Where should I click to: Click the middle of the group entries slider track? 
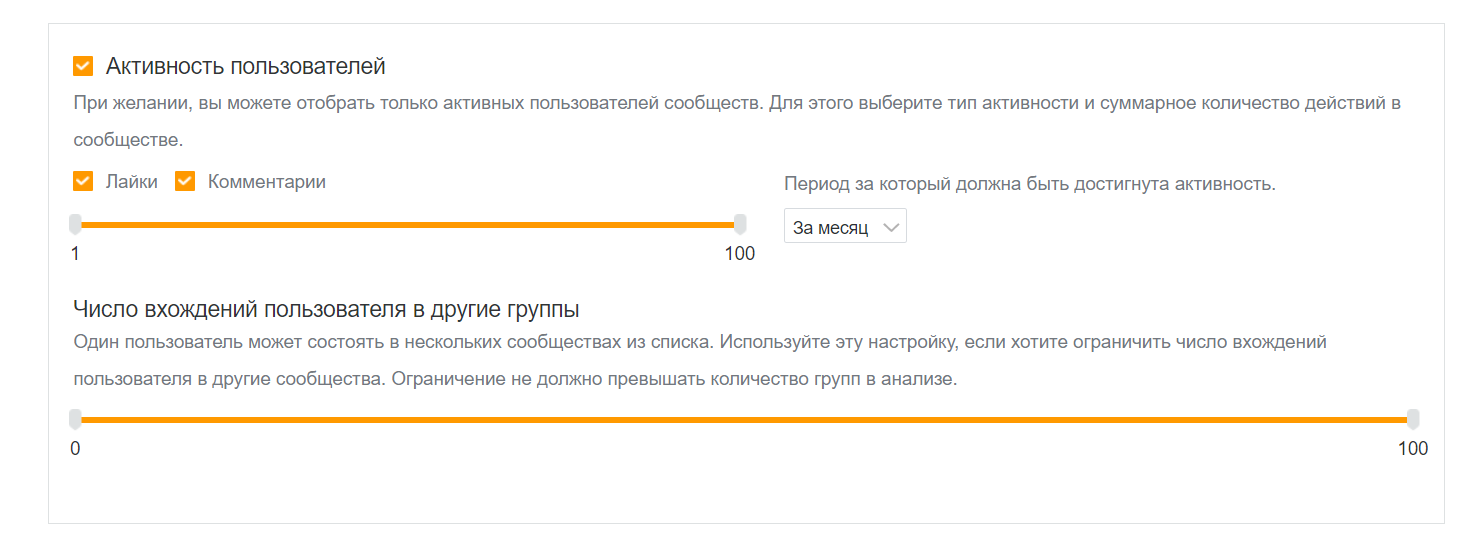pyautogui.click(x=744, y=420)
